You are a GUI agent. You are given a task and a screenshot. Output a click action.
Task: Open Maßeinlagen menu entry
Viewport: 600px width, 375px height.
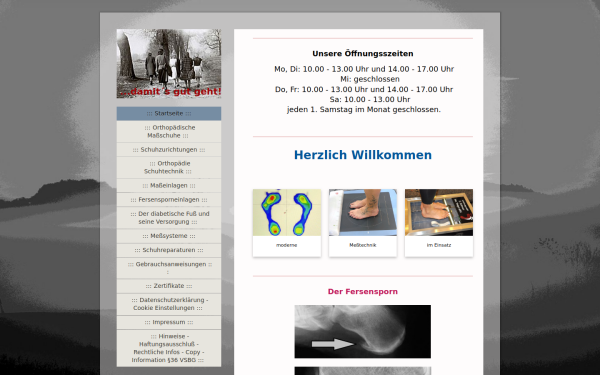[169, 186]
